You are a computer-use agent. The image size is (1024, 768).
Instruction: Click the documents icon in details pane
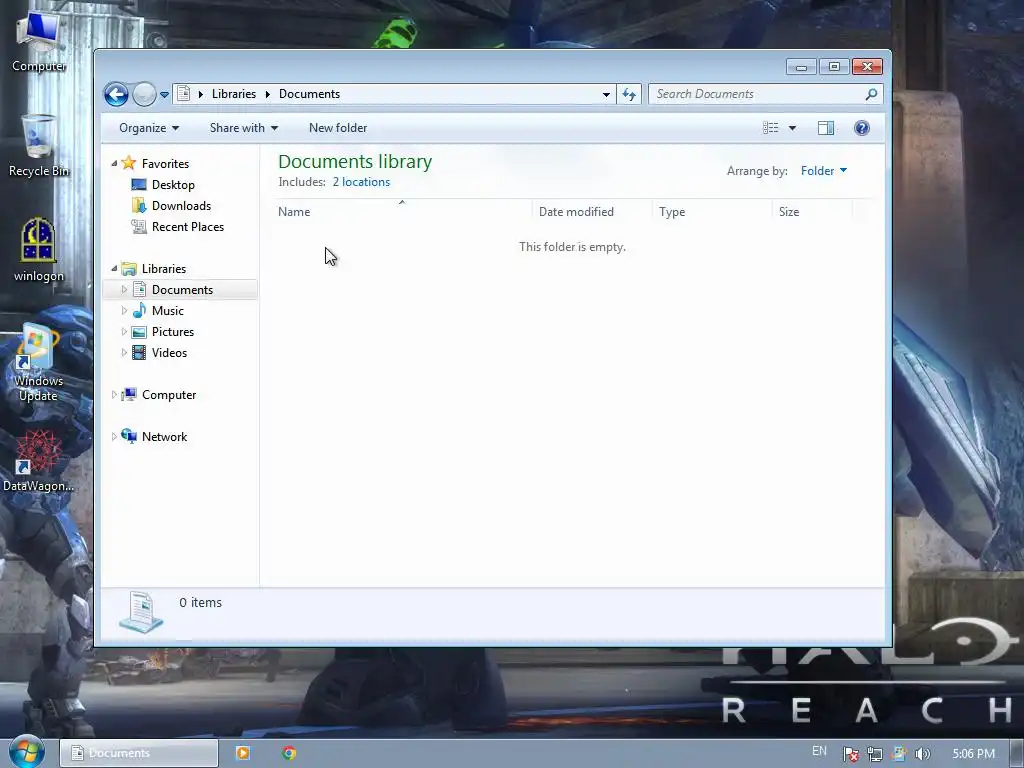coord(141,613)
